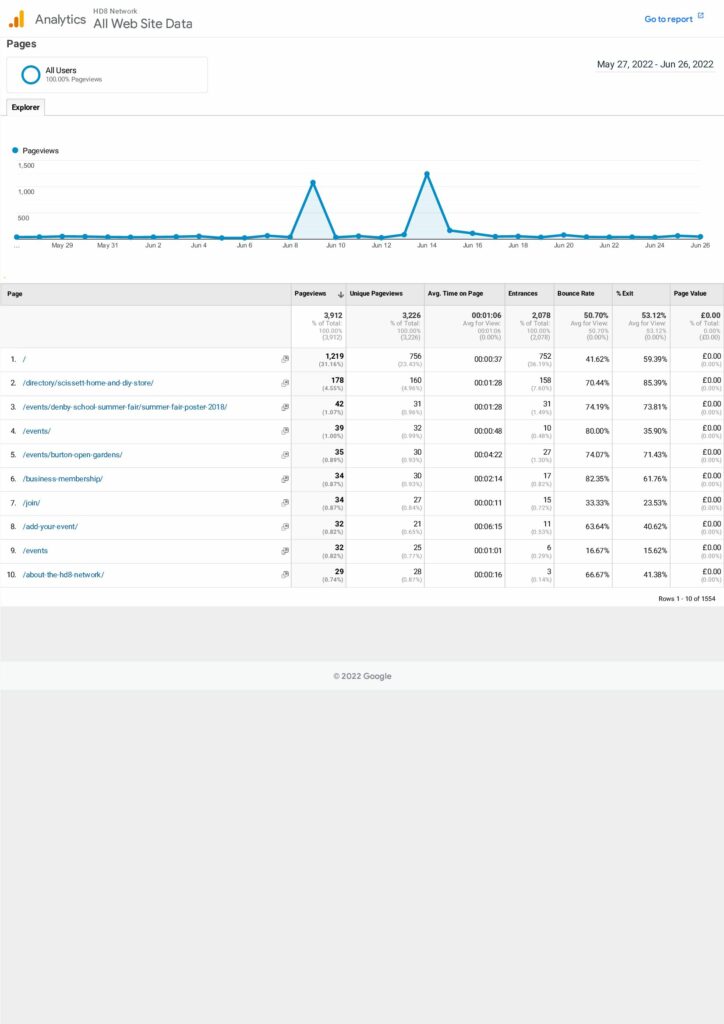This screenshot has width=724, height=1024.
Task: Click the Google Analytics logo icon
Action: [16, 19]
